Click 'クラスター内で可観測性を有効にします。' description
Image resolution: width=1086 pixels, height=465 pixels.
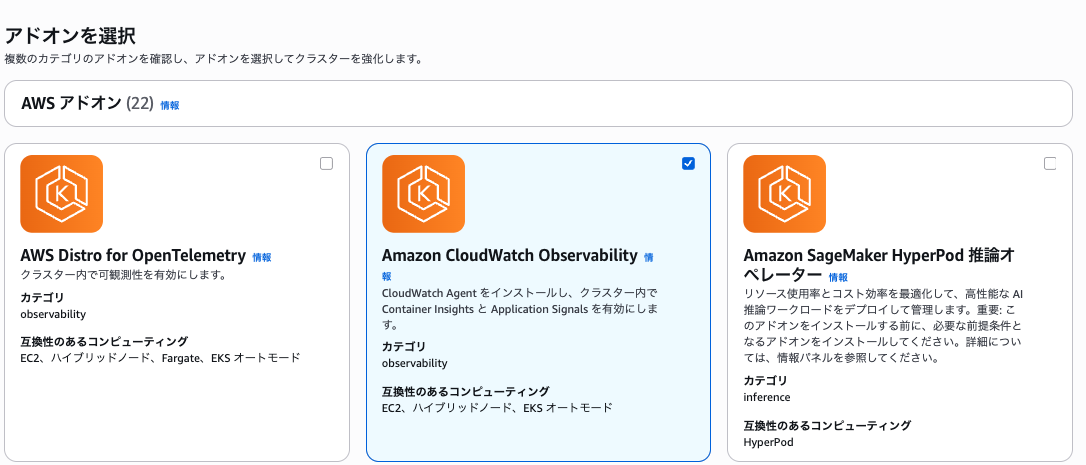pos(125,275)
